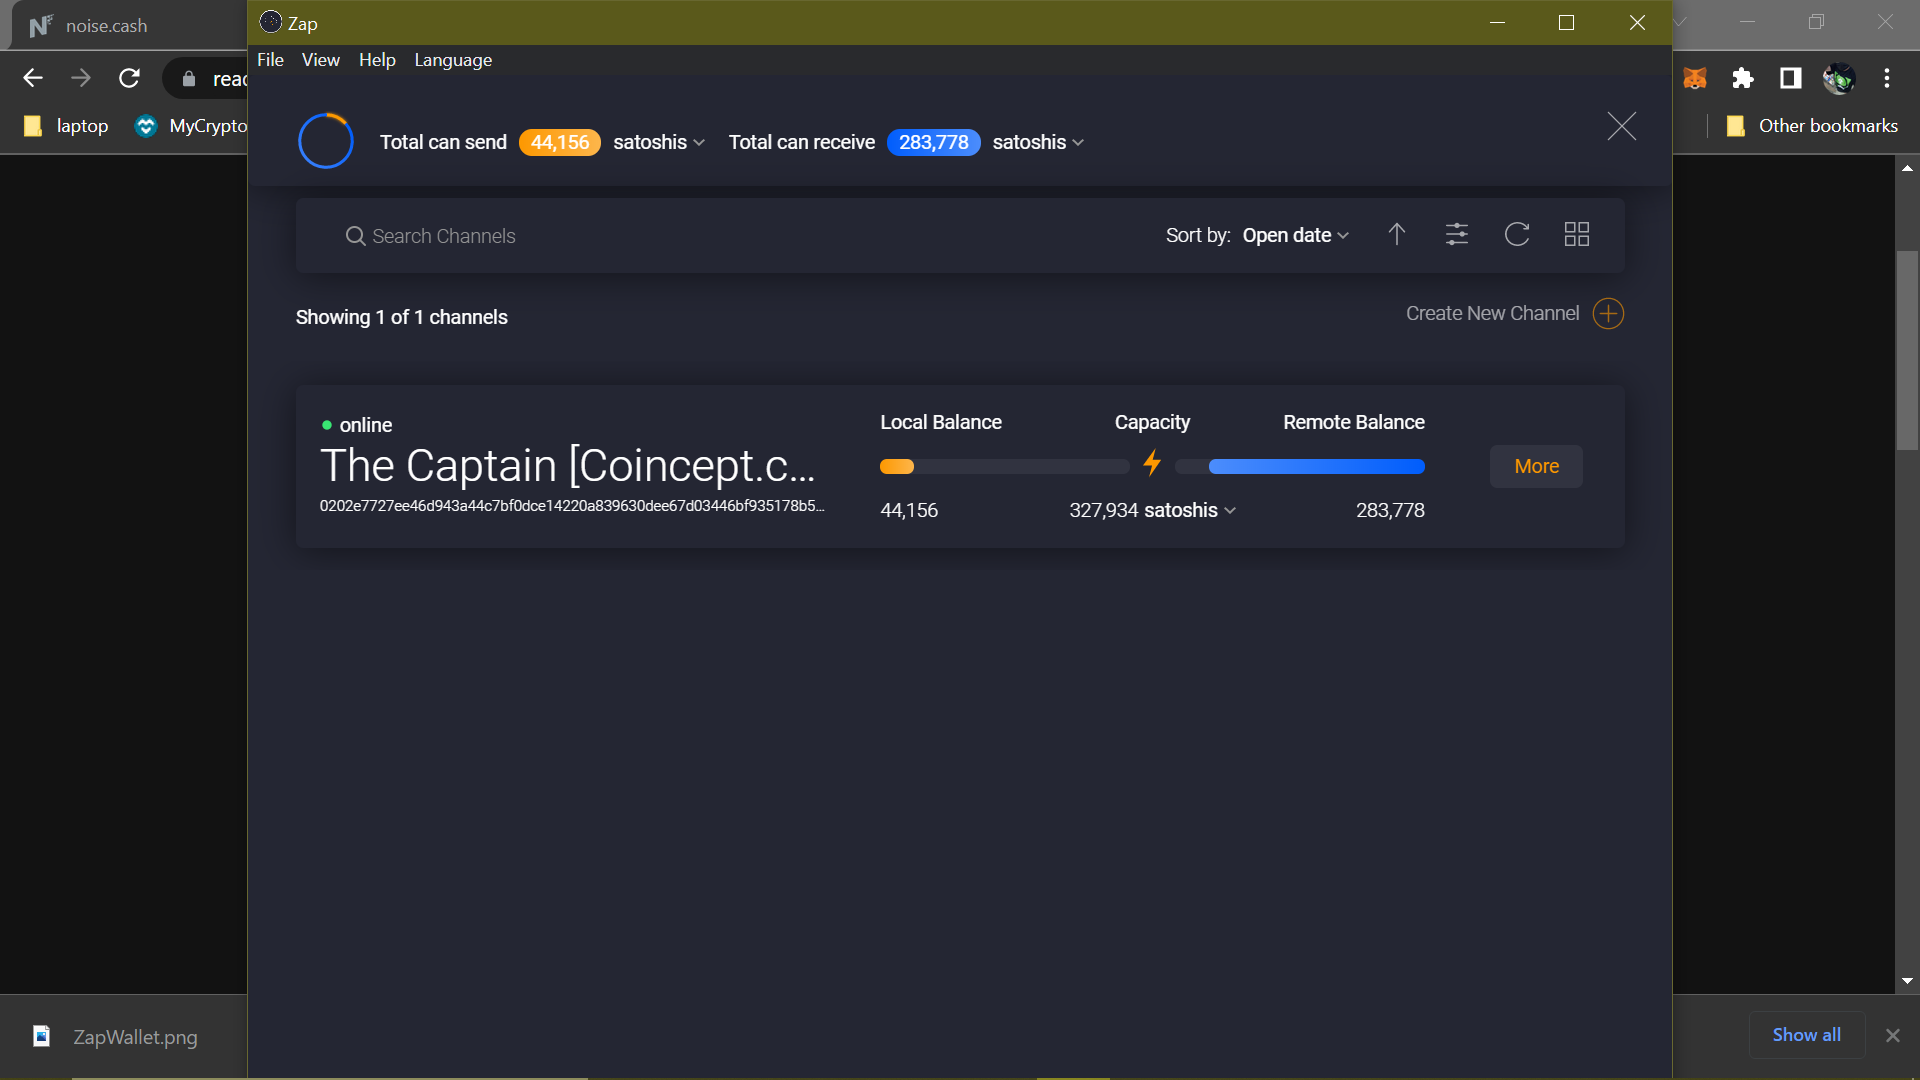Viewport: 1920px width, 1080px height.
Task: Open the receive amount satoshis unit dropdown
Action: (1038, 142)
